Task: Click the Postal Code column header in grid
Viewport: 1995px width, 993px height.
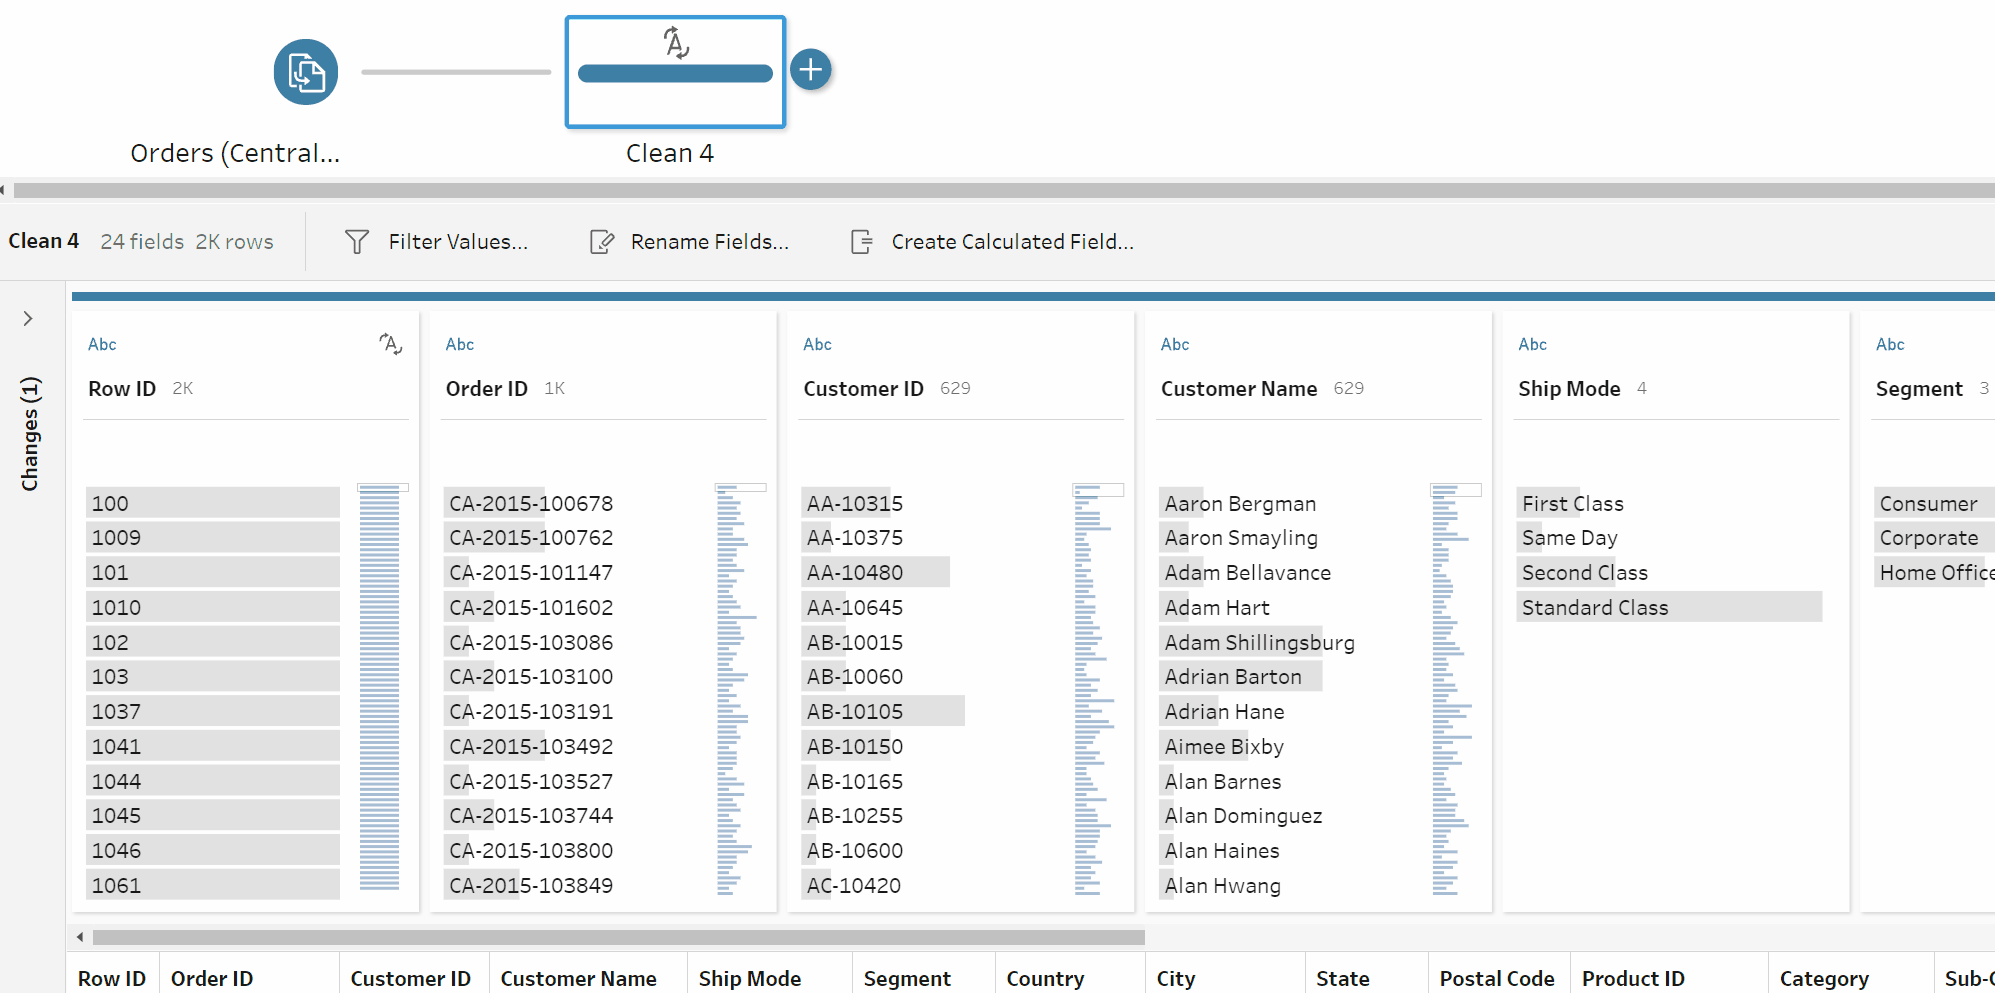Action: point(1496,978)
